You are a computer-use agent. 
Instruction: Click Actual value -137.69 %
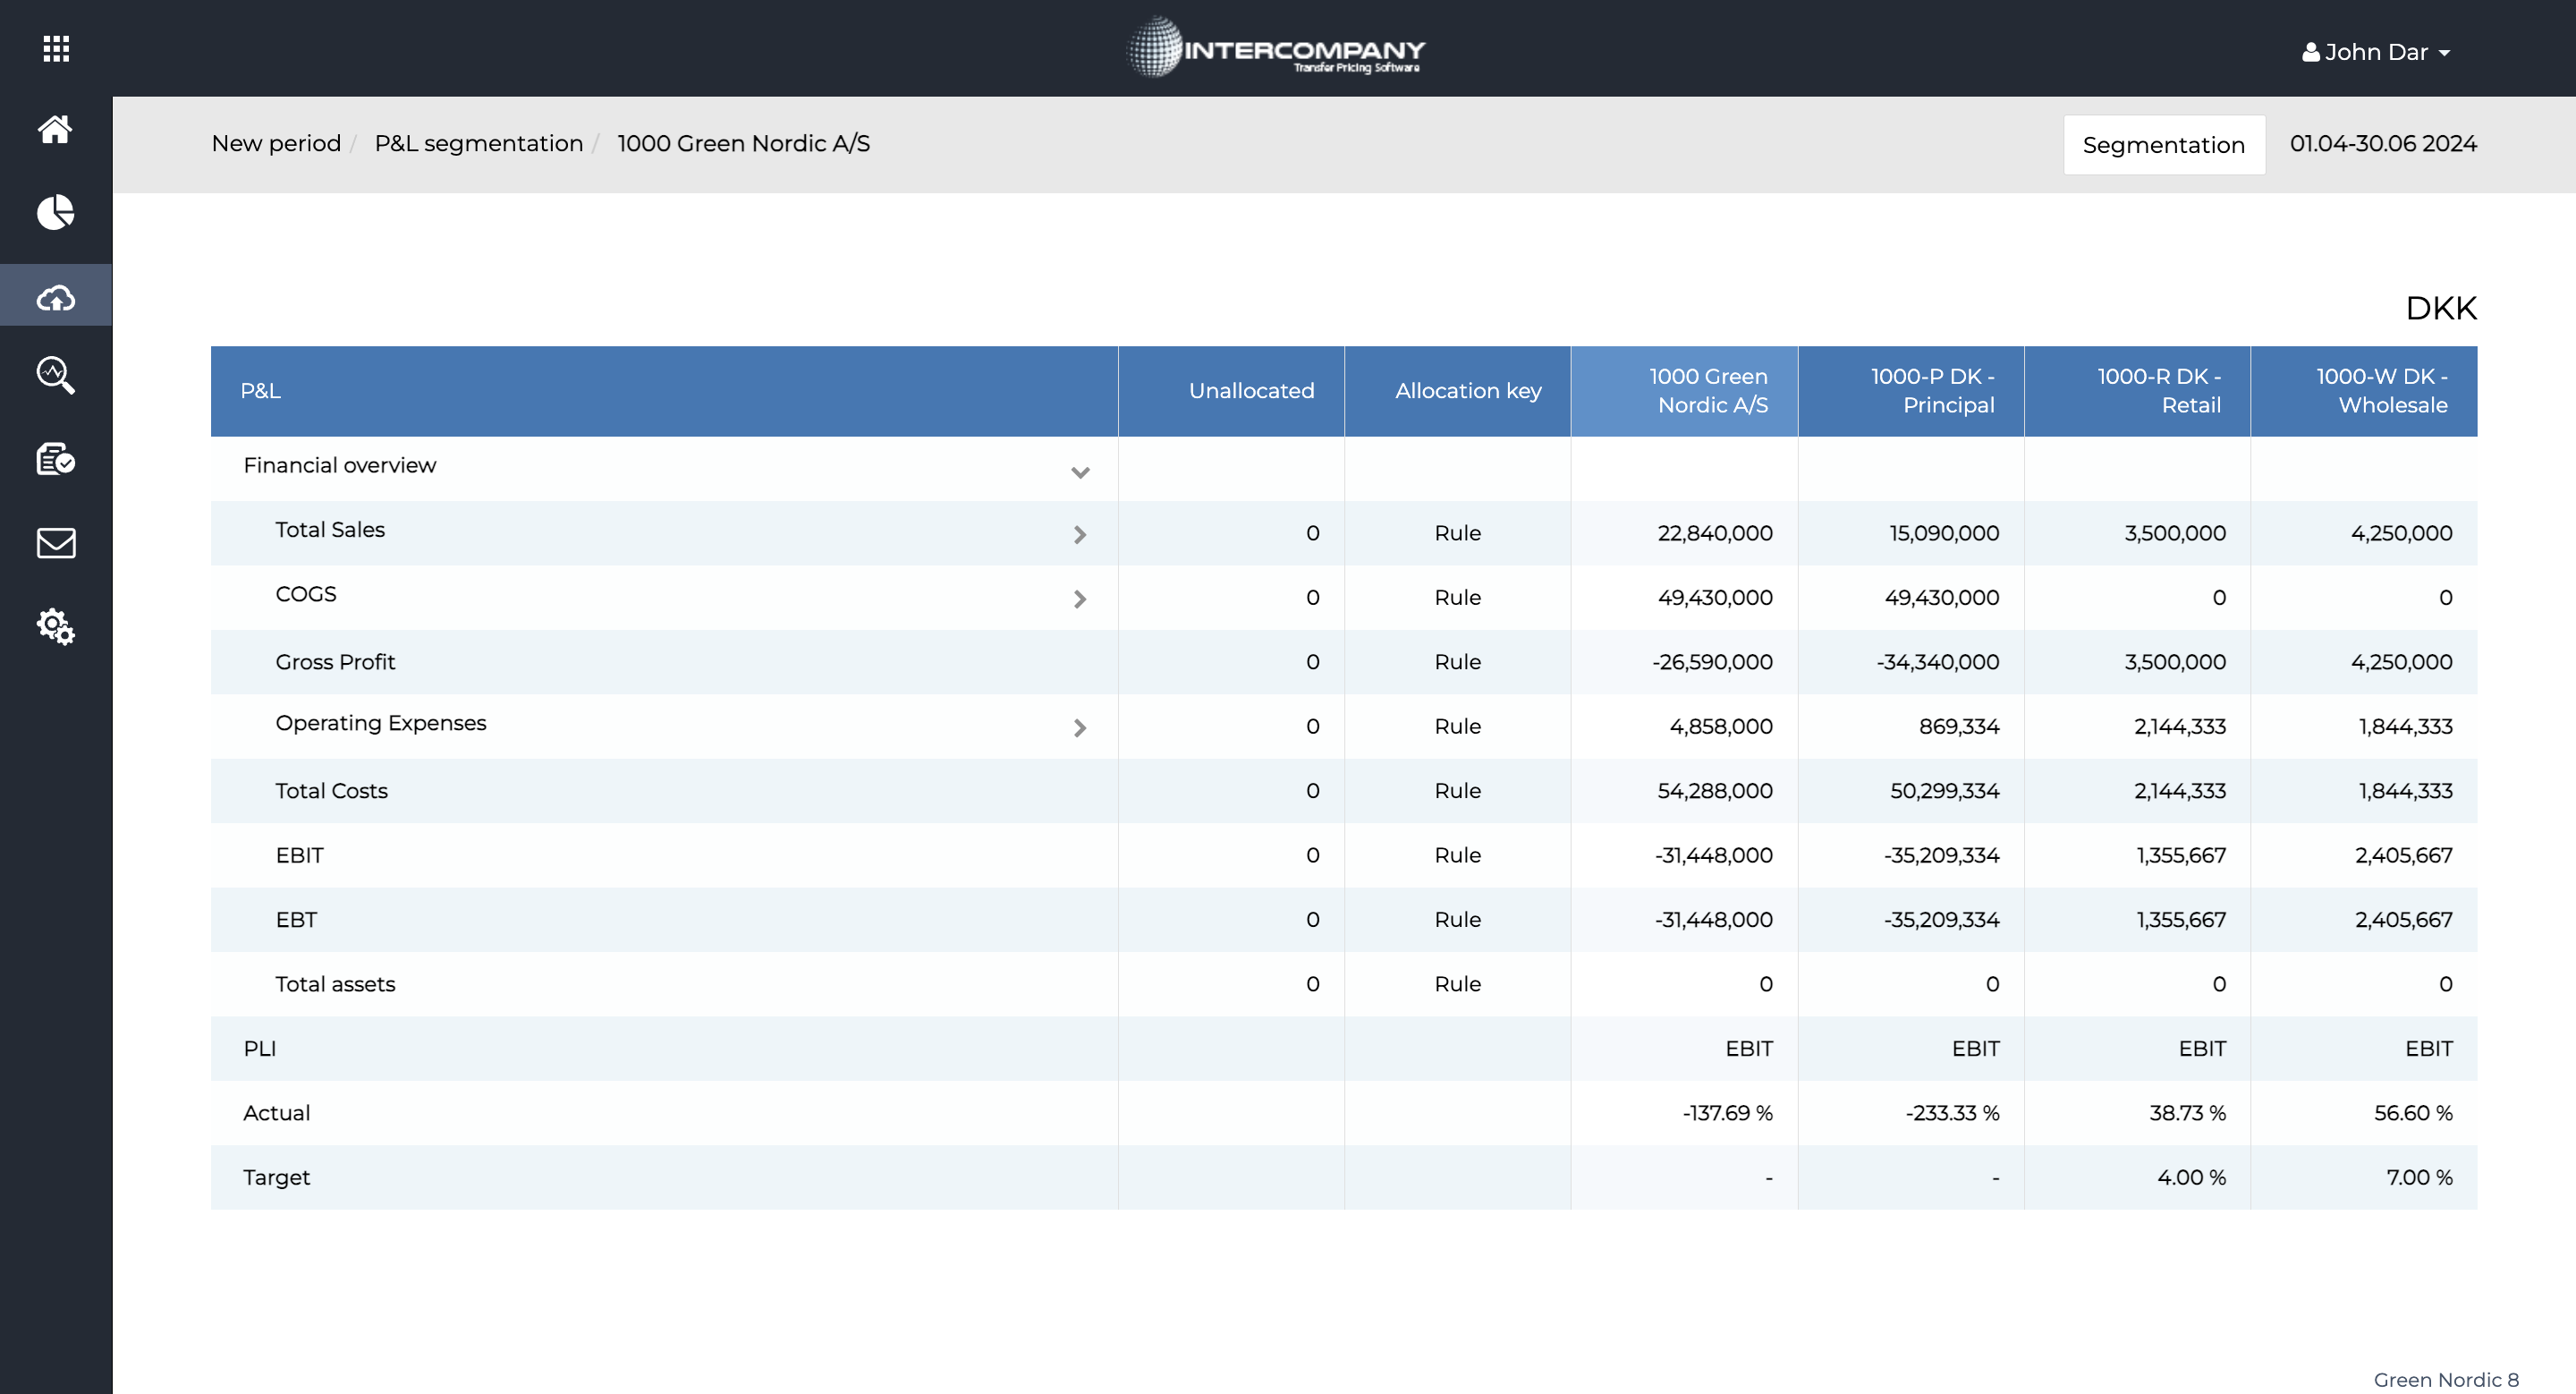(x=1727, y=1113)
